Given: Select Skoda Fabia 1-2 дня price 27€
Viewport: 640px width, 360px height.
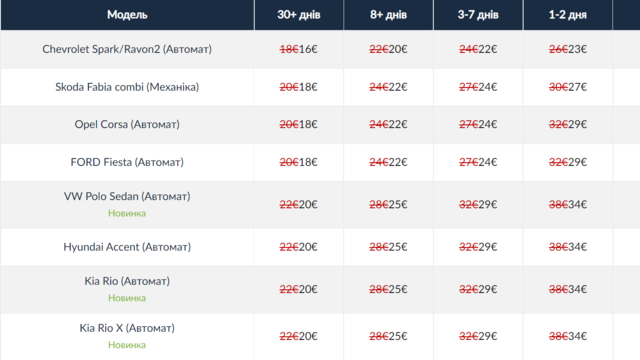Looking at the screenshot, I should click(x=578, y=87).
